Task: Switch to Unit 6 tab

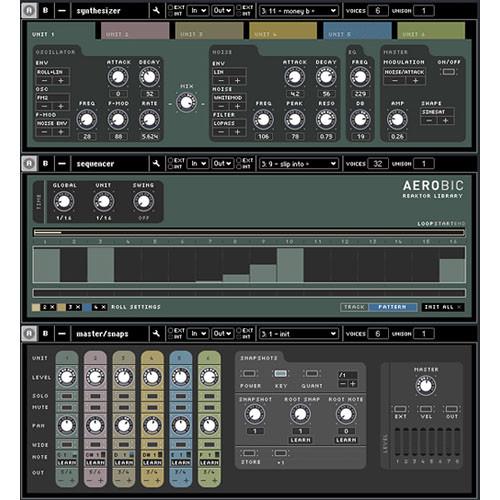Action: tap(431, 31)
